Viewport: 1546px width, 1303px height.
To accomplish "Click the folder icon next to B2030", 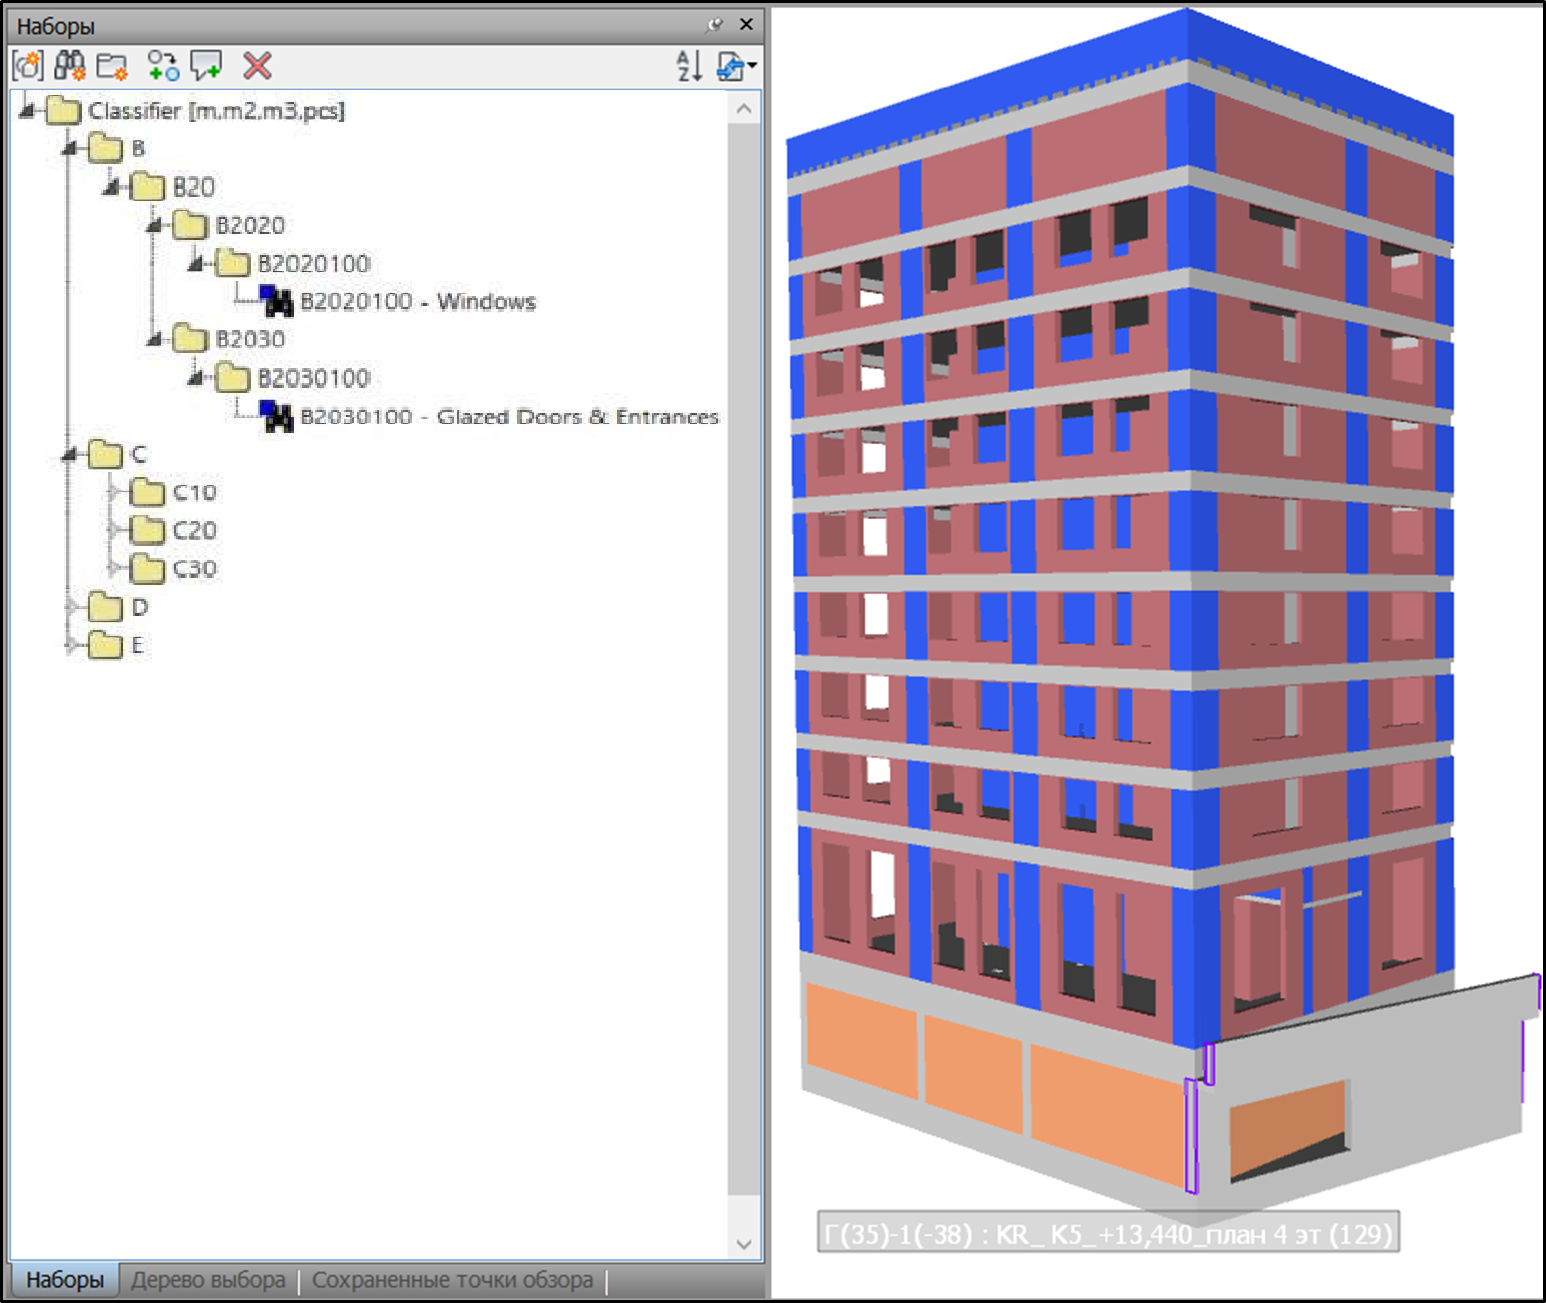I will 190,339.
